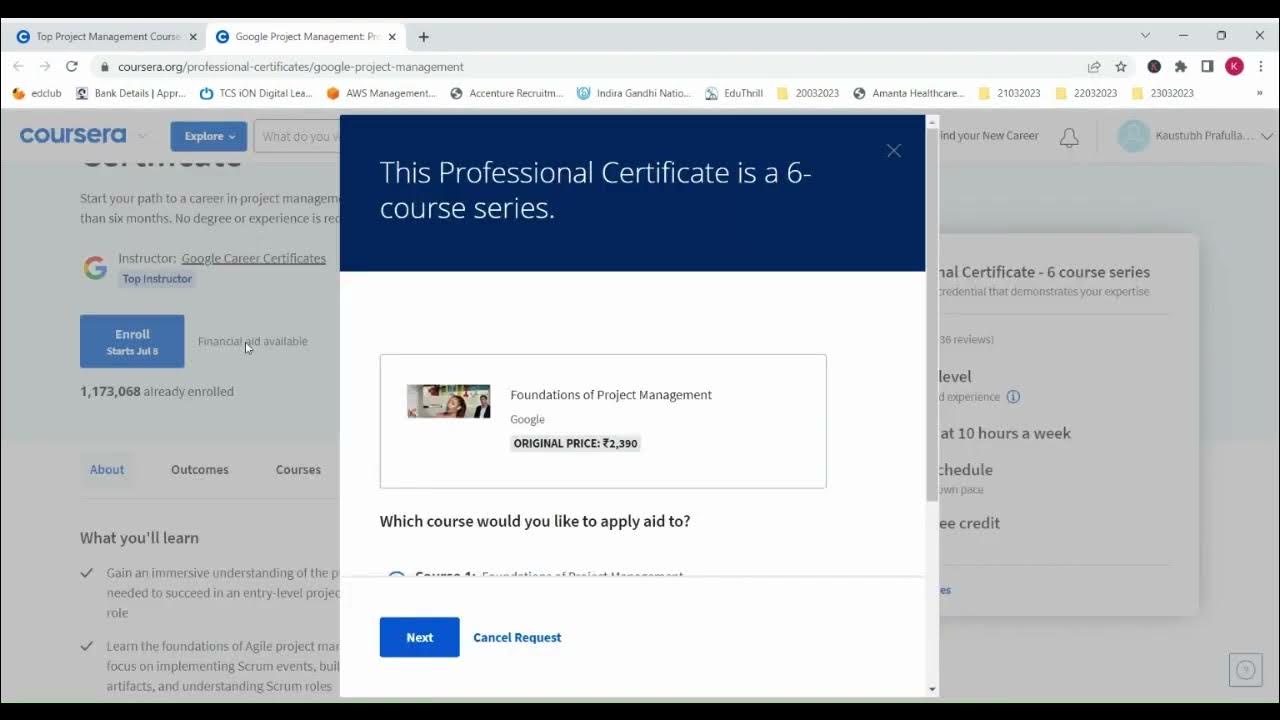The width and height of the screenshot is (1280, 720).
Task: Open the 22032023 bookmark folder
Action: [1086, 93]
